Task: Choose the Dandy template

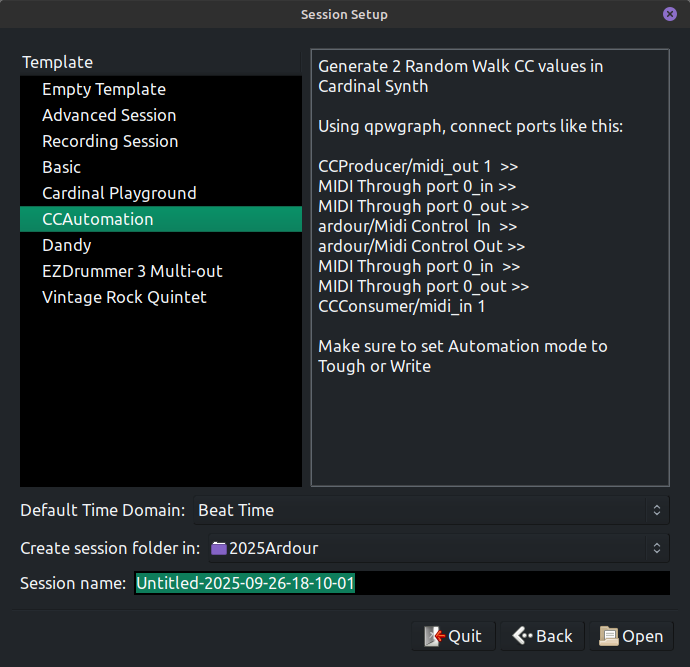Action: coord(67,245)
